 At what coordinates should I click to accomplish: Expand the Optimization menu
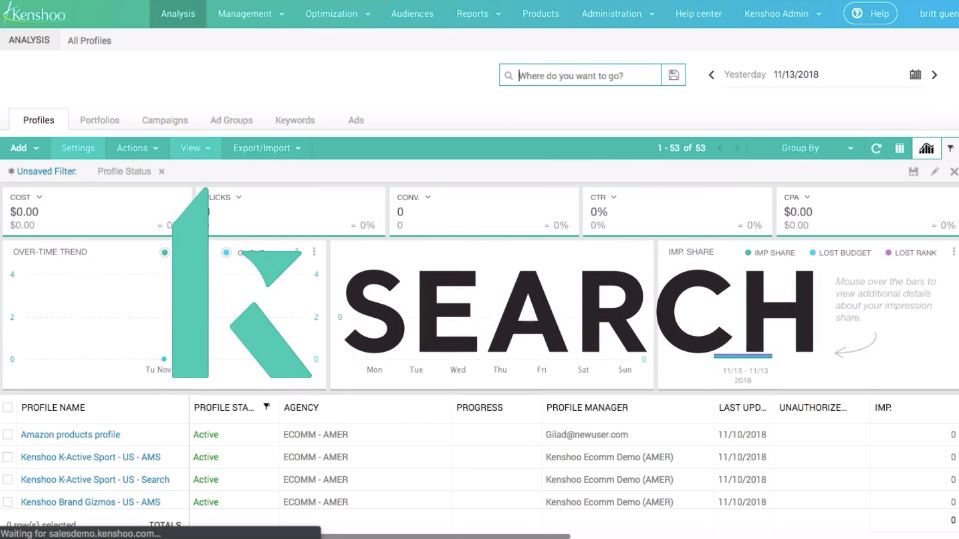tap(338, 13)
